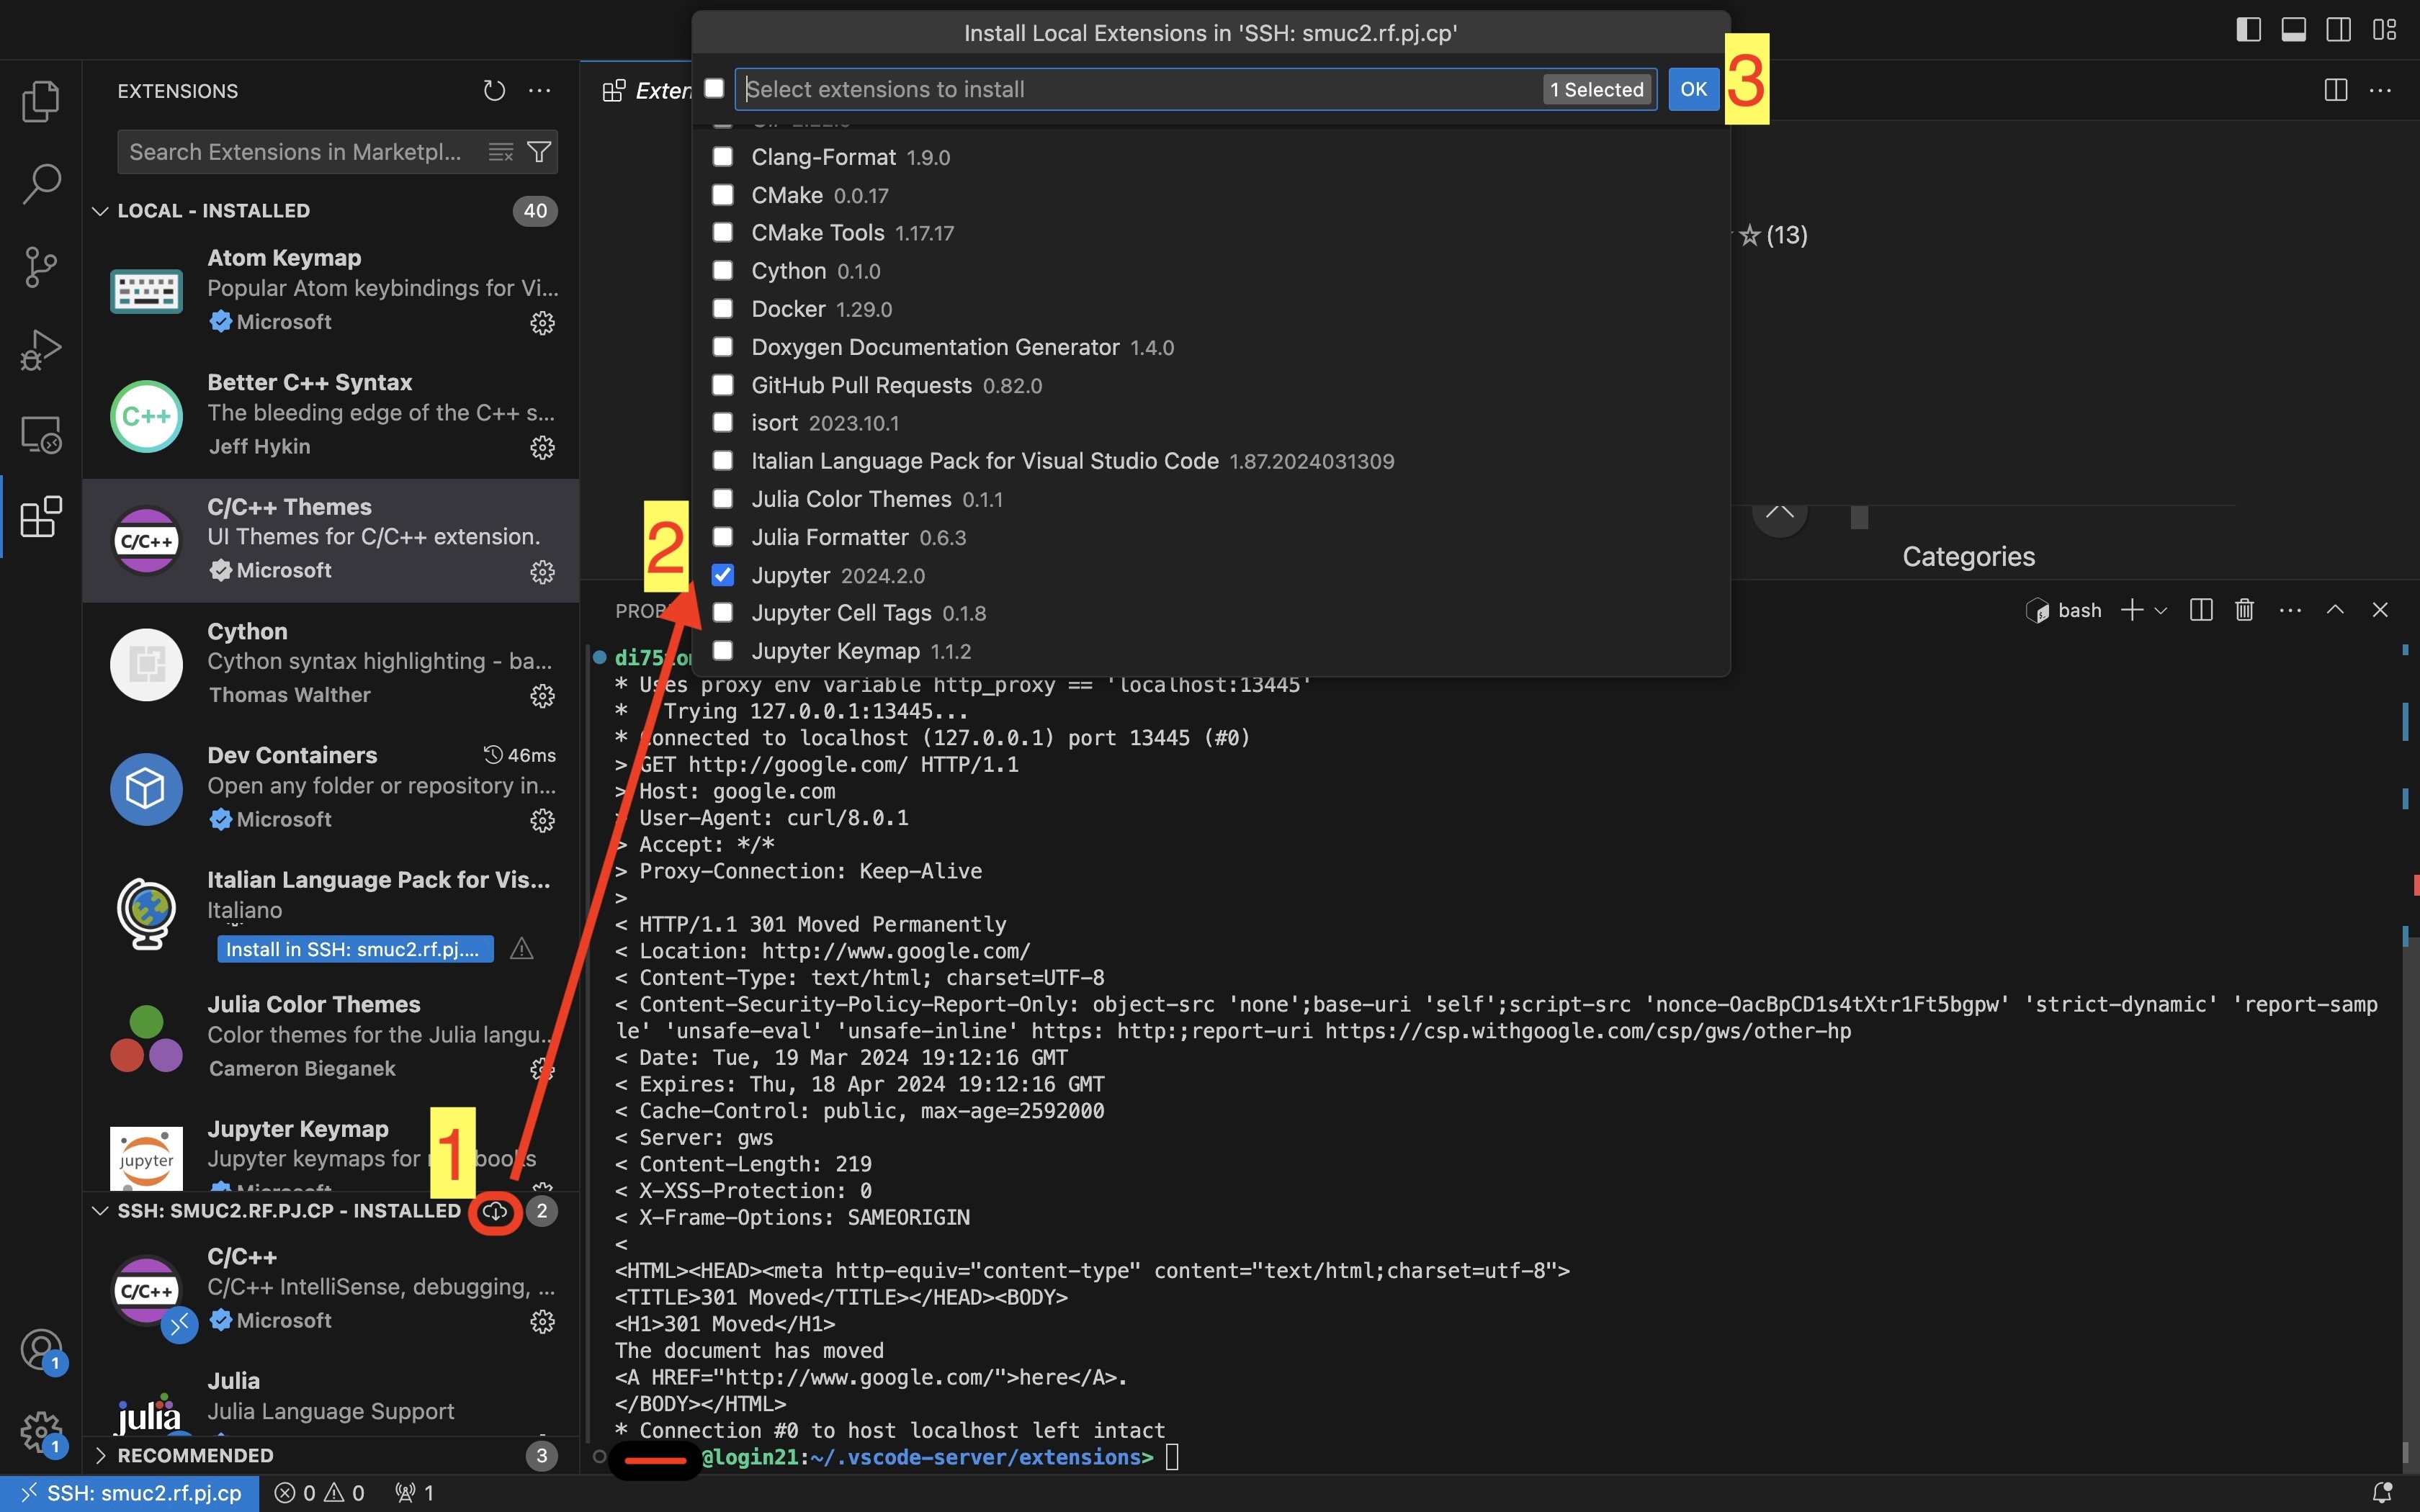Open gear settings for Cython extension
Image resolution: width=2420 pixels, height=1512 pixels.
tap(542, 696)
